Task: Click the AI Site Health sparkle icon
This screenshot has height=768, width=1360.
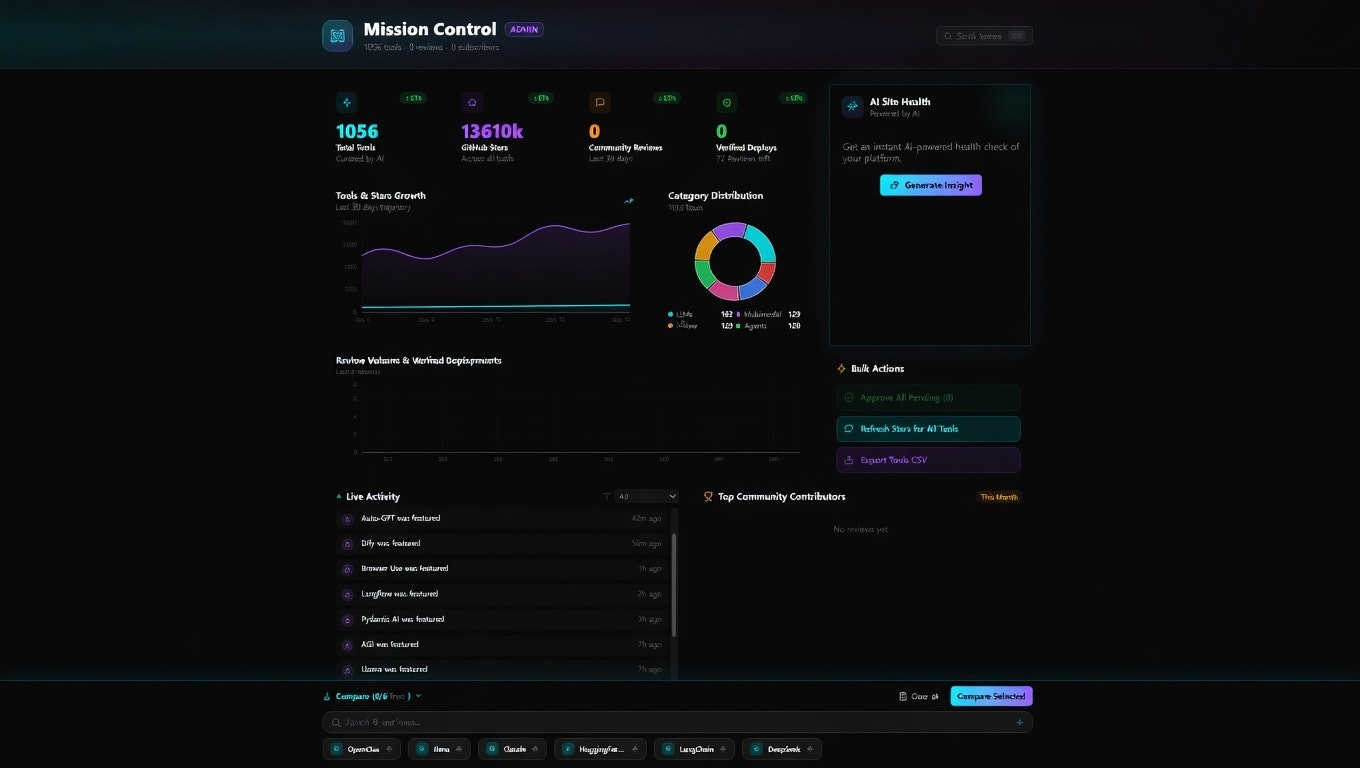Action: 851,107
